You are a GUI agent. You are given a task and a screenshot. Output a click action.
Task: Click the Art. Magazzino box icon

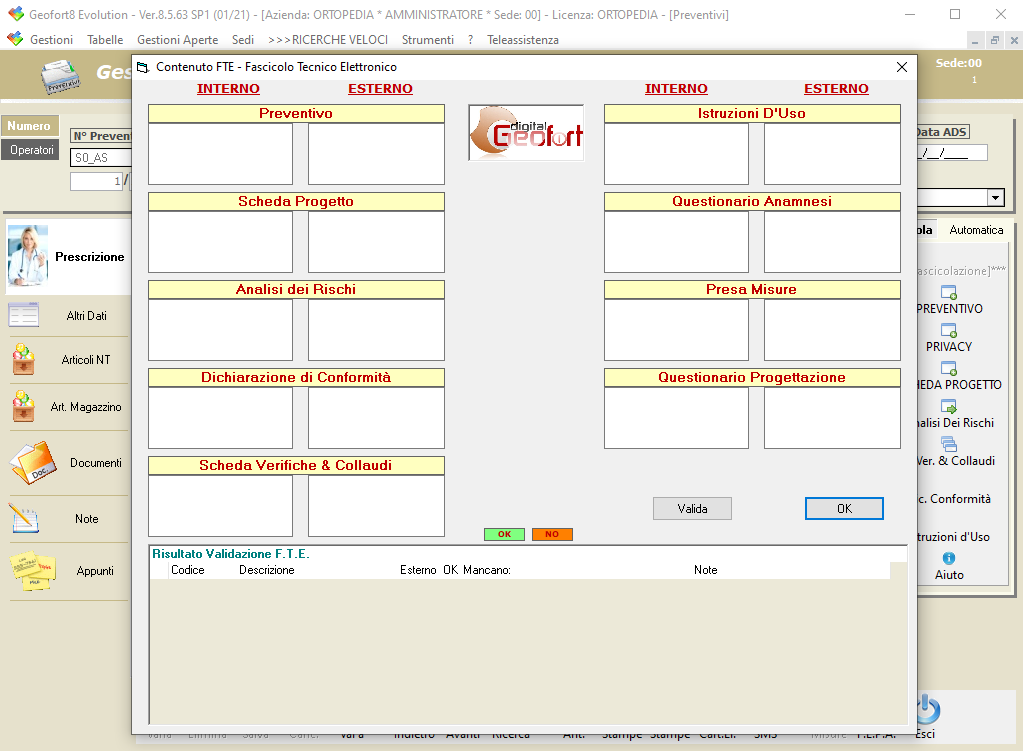24,406
